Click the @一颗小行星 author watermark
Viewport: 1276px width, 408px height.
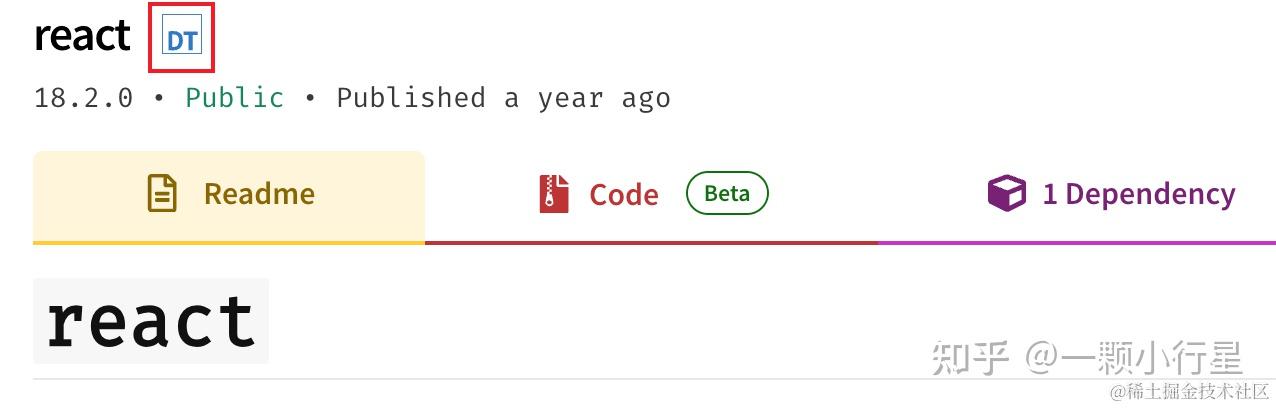(x=1135, y=357)
